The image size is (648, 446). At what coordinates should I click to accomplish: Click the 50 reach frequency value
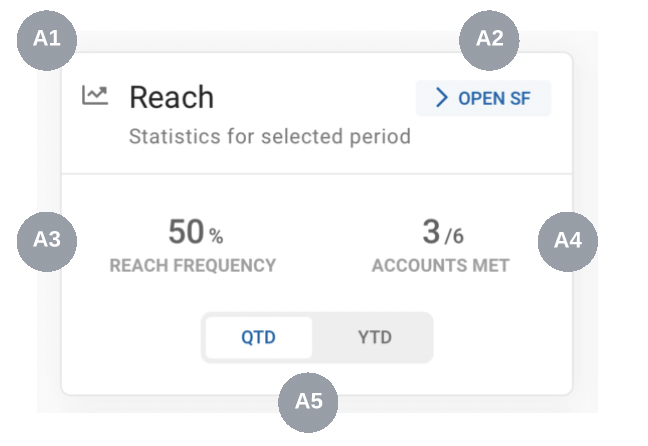[185, 232]
